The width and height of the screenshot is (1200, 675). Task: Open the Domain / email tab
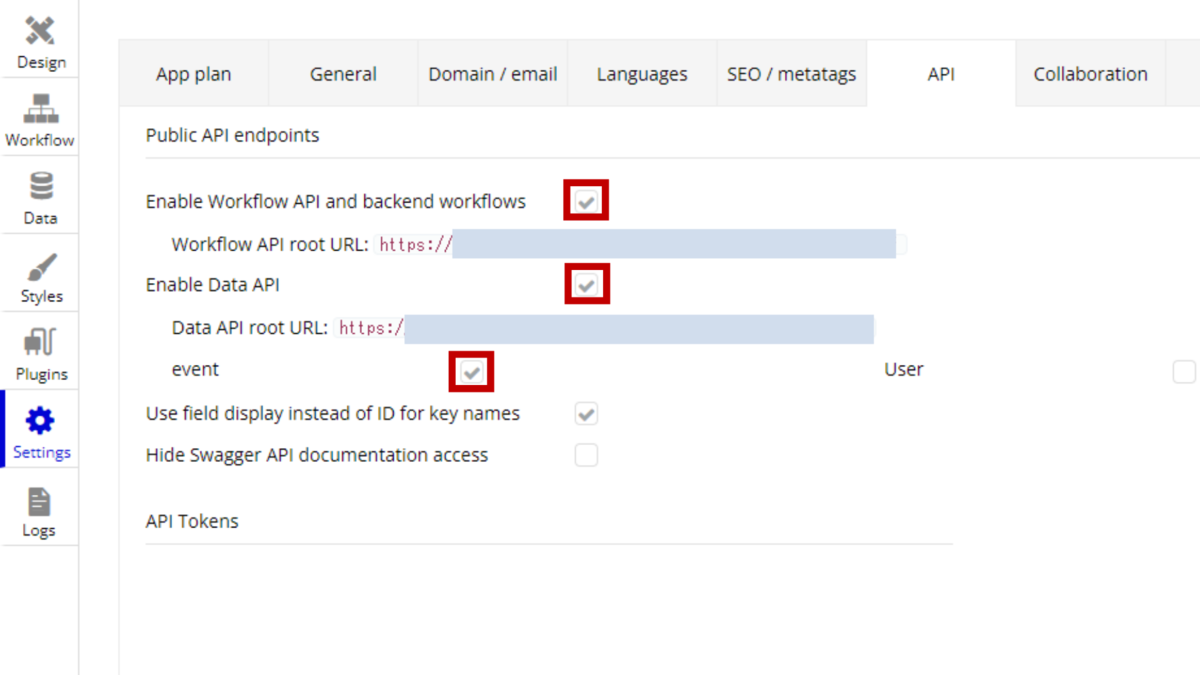pyautogui.click(x=493, y=74)
